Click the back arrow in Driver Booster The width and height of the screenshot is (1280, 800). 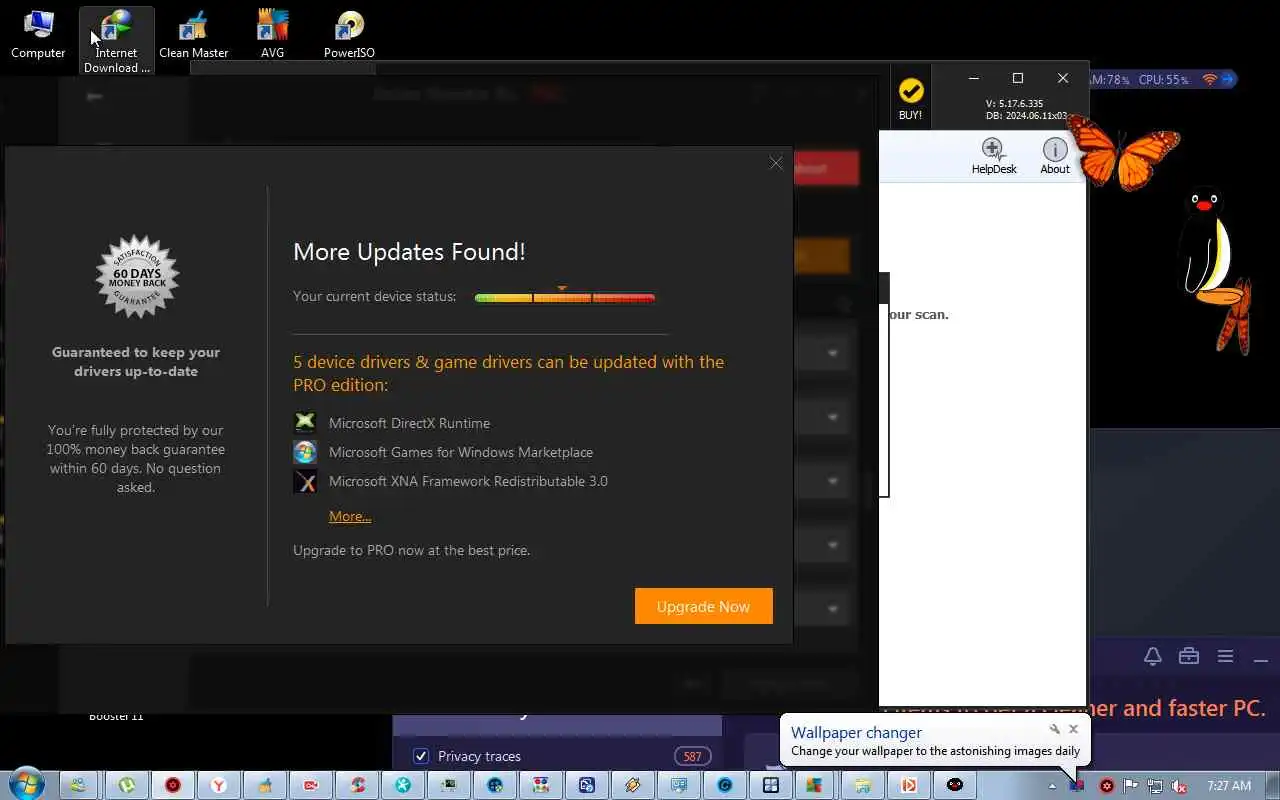pos(94,96)
